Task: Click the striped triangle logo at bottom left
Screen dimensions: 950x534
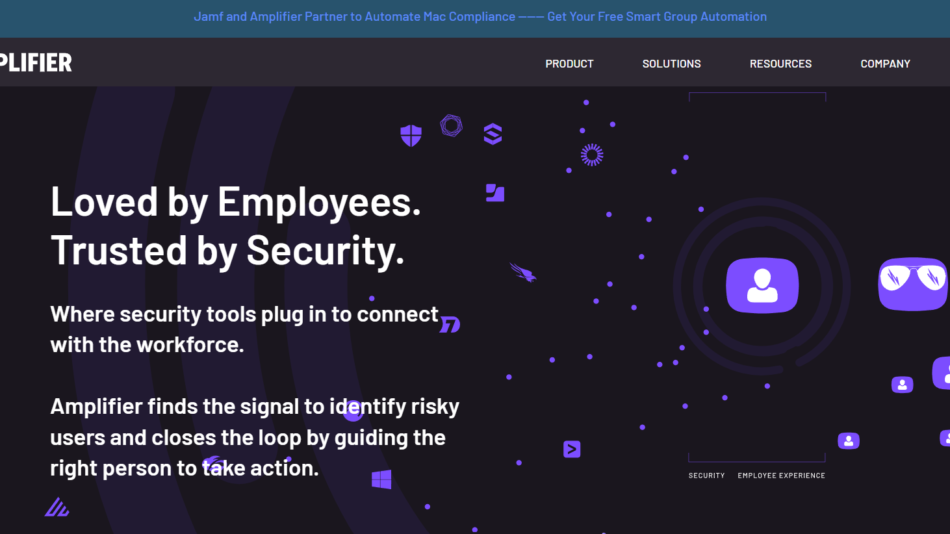Action: point(57,508)
